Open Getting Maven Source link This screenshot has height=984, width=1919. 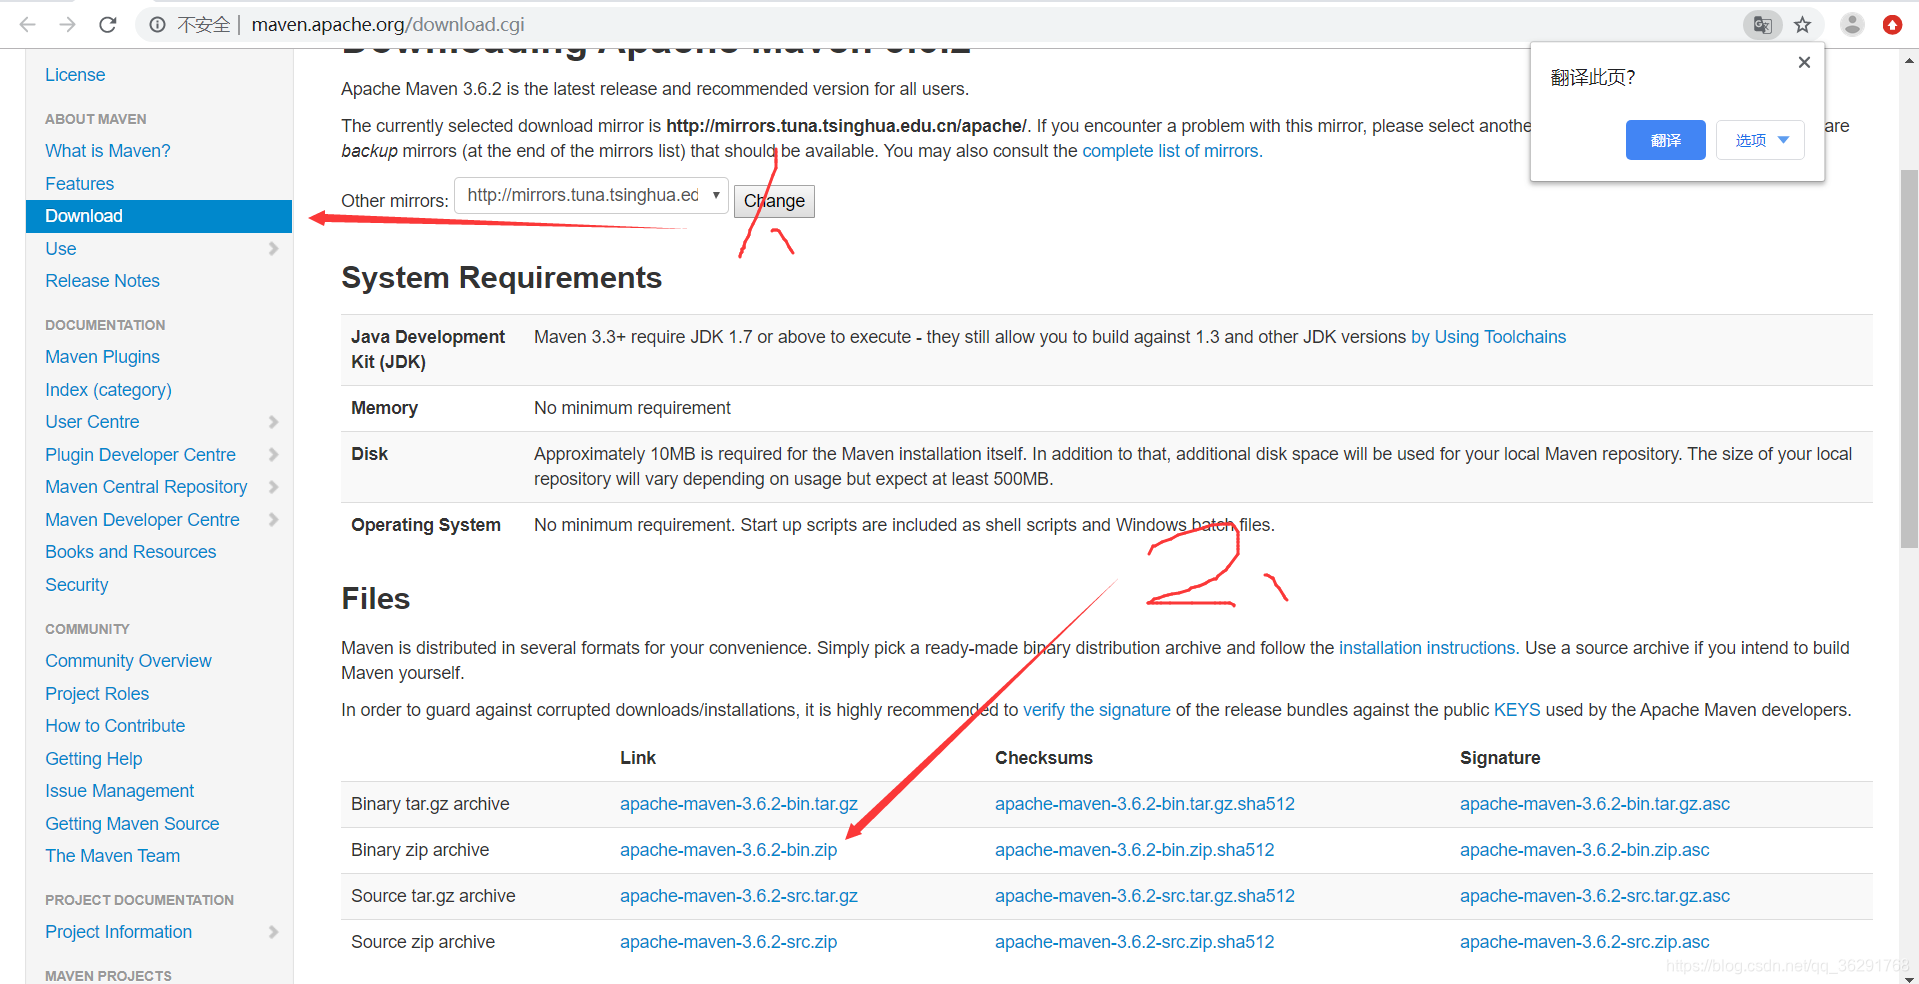click(133, 824)
